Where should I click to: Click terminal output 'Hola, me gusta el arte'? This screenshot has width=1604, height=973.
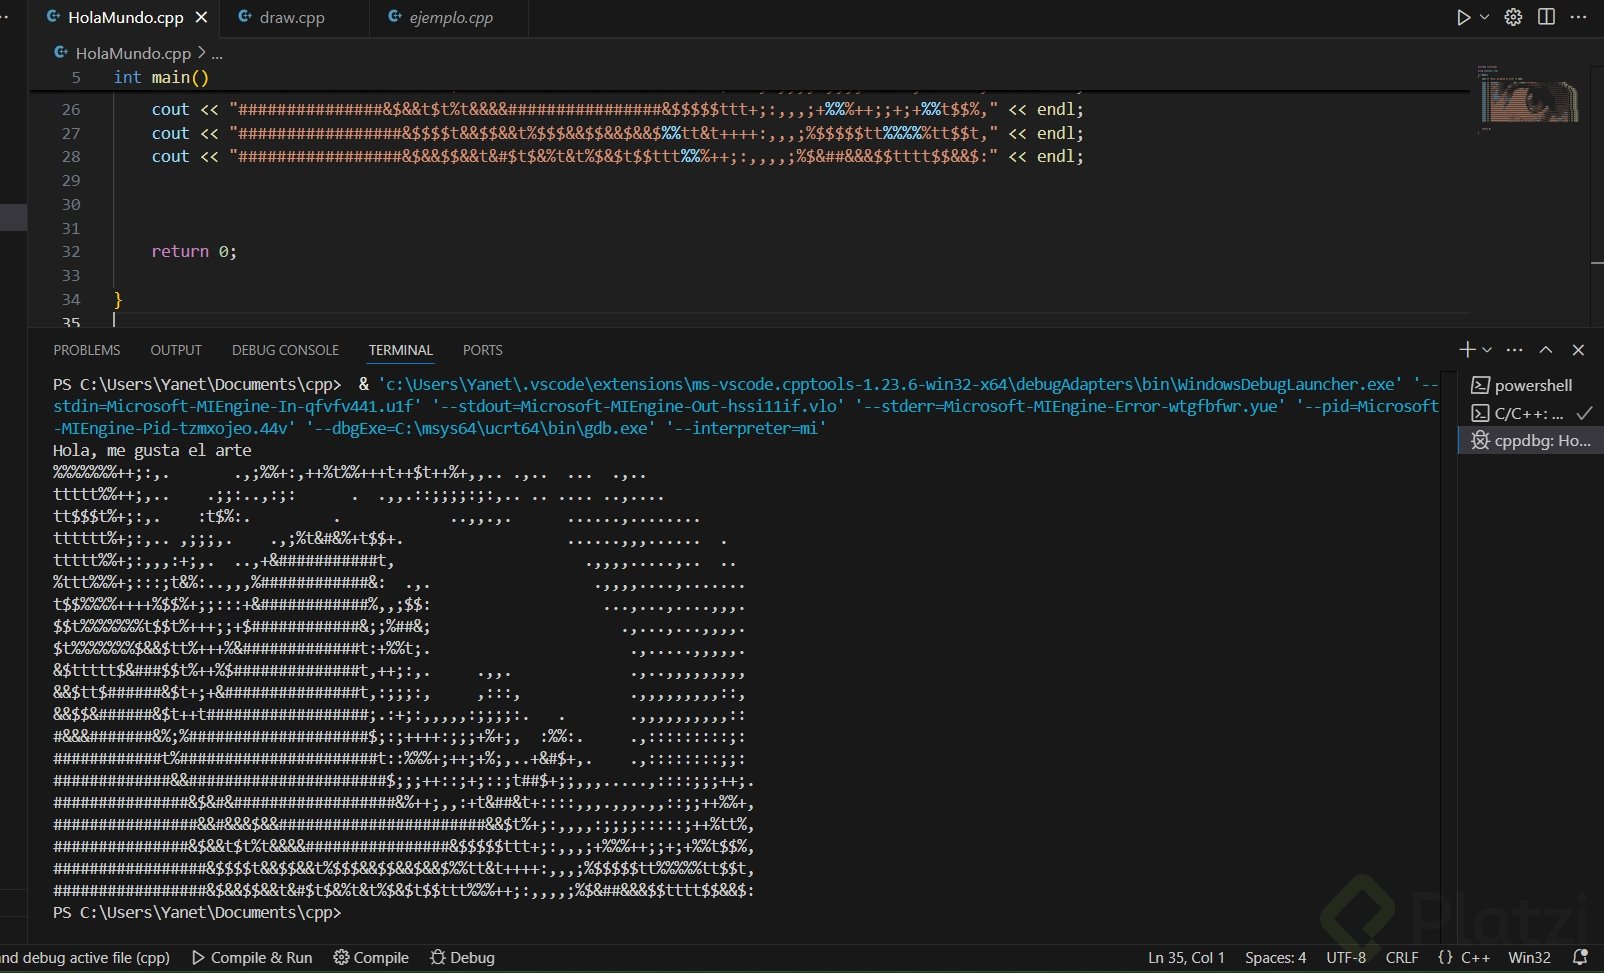tap(152, 450)
